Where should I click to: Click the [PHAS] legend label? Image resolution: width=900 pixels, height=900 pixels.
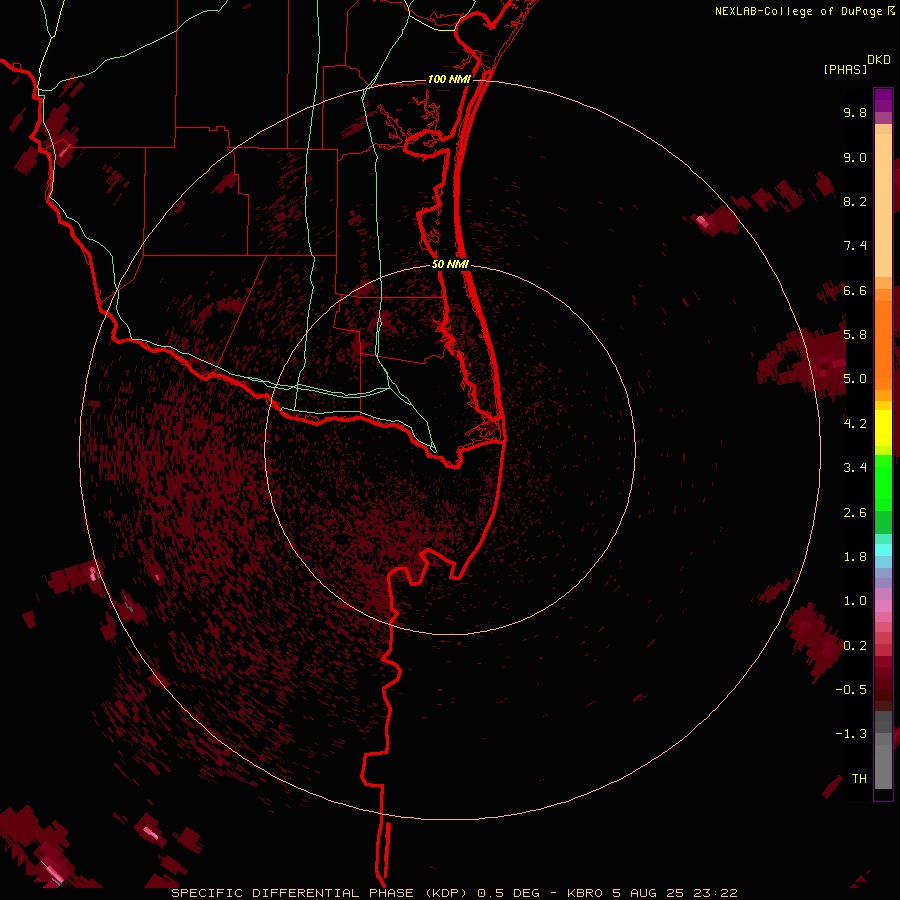click(845, 70)
